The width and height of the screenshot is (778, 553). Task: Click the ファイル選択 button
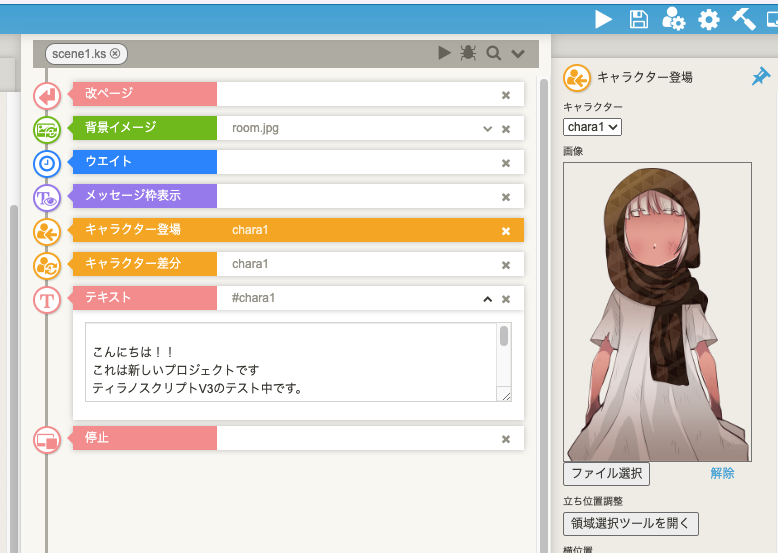pyautogui.click(x=606, y=473)
